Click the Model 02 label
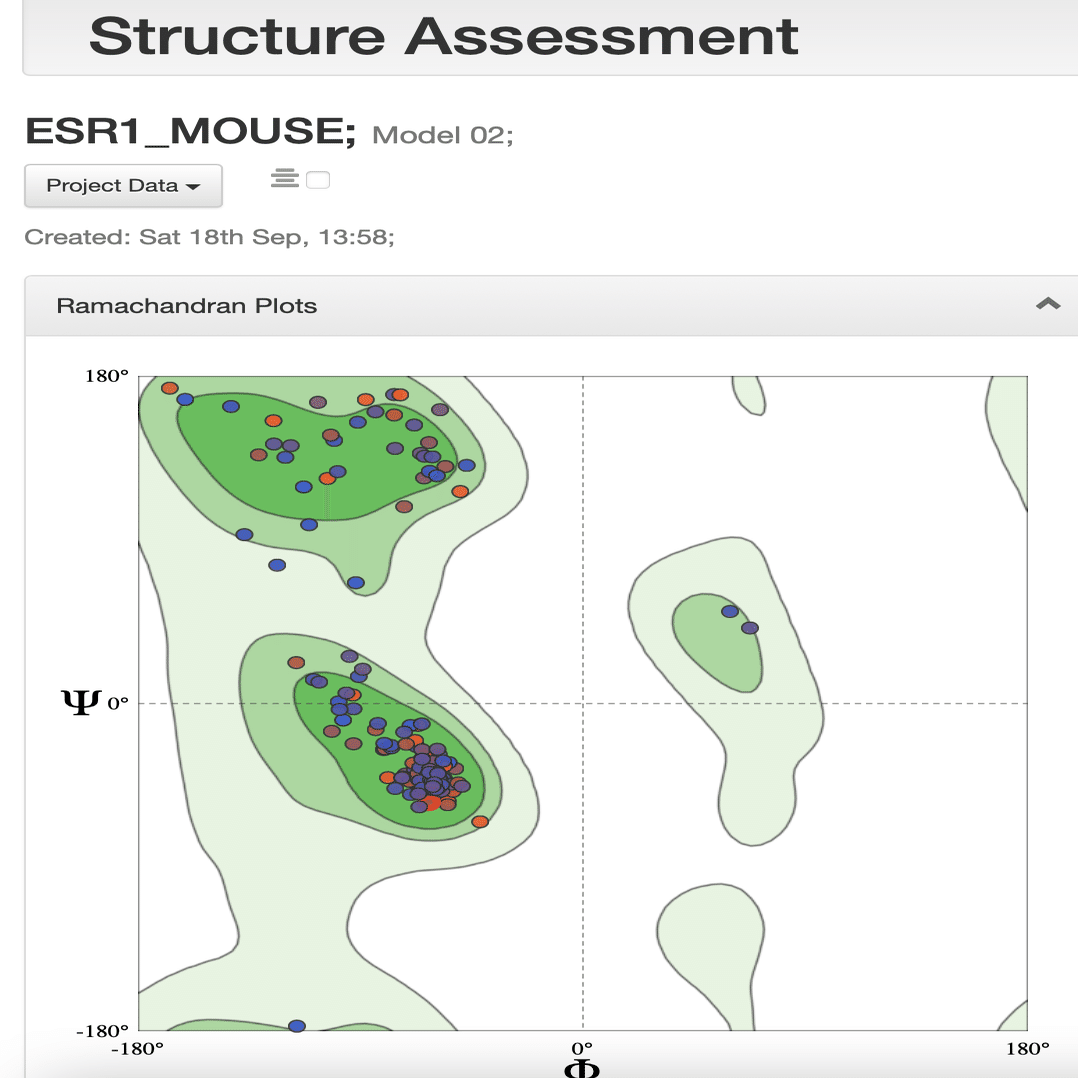 click(x=443, y=135)
